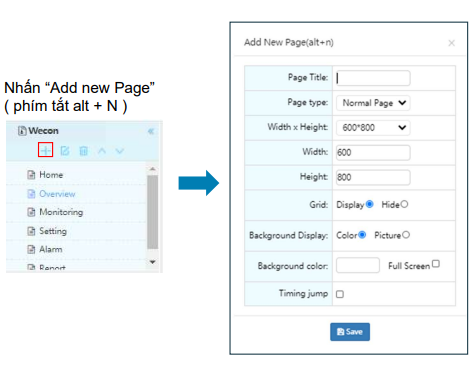Image resolution: width=475 pixels, height=374 pixels.
Task: Click the Save button
Action: 350,332
